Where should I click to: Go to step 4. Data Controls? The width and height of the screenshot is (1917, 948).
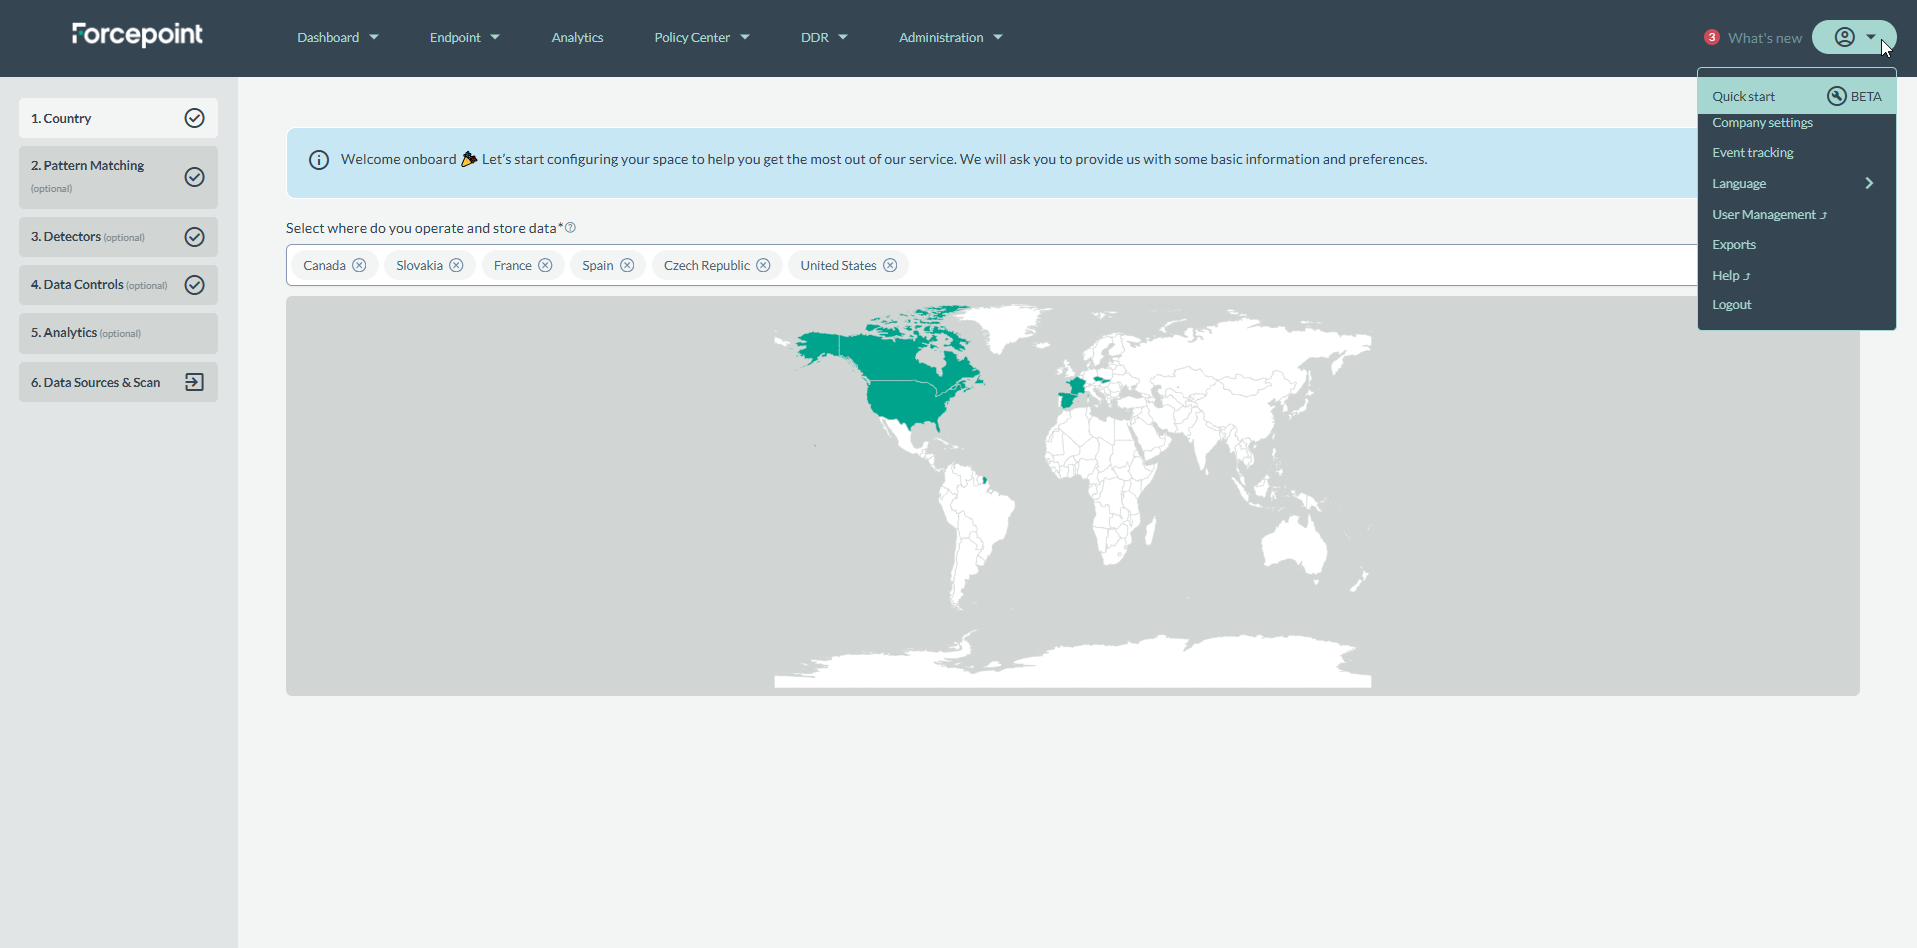tap(118, 285)
